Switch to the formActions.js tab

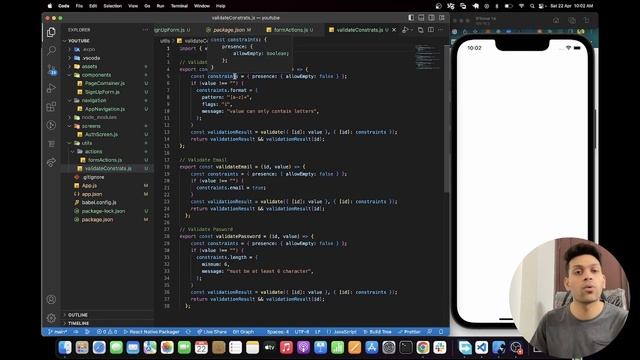pos(291,30)
